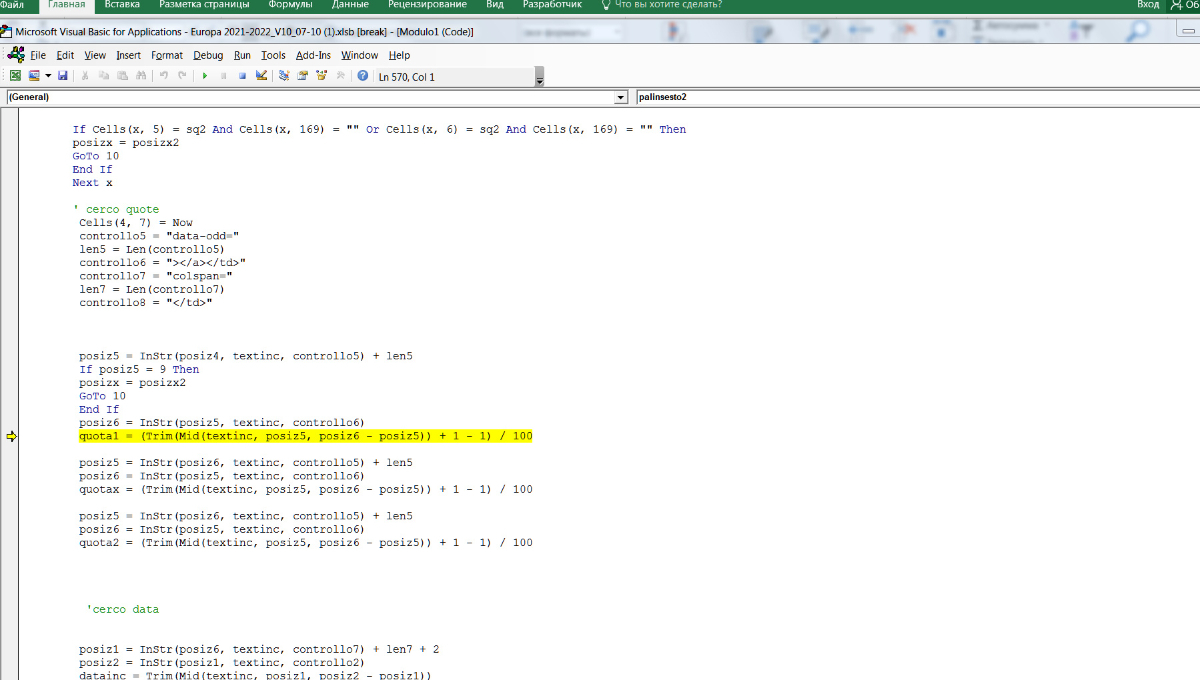Viewport: 1200px width, 680px height.
Task: Click the yellow highlighted quota1 code line
Action: [305, 437]
